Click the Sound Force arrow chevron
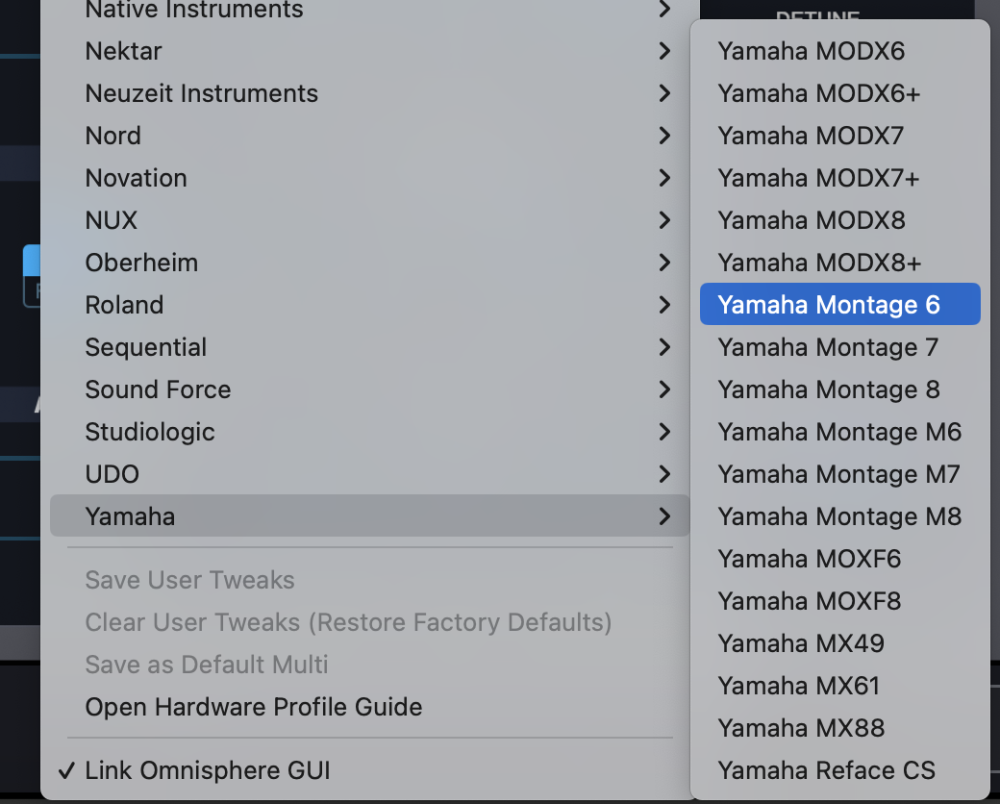The width and height of the screenshot is (1000, 804). 664,389
